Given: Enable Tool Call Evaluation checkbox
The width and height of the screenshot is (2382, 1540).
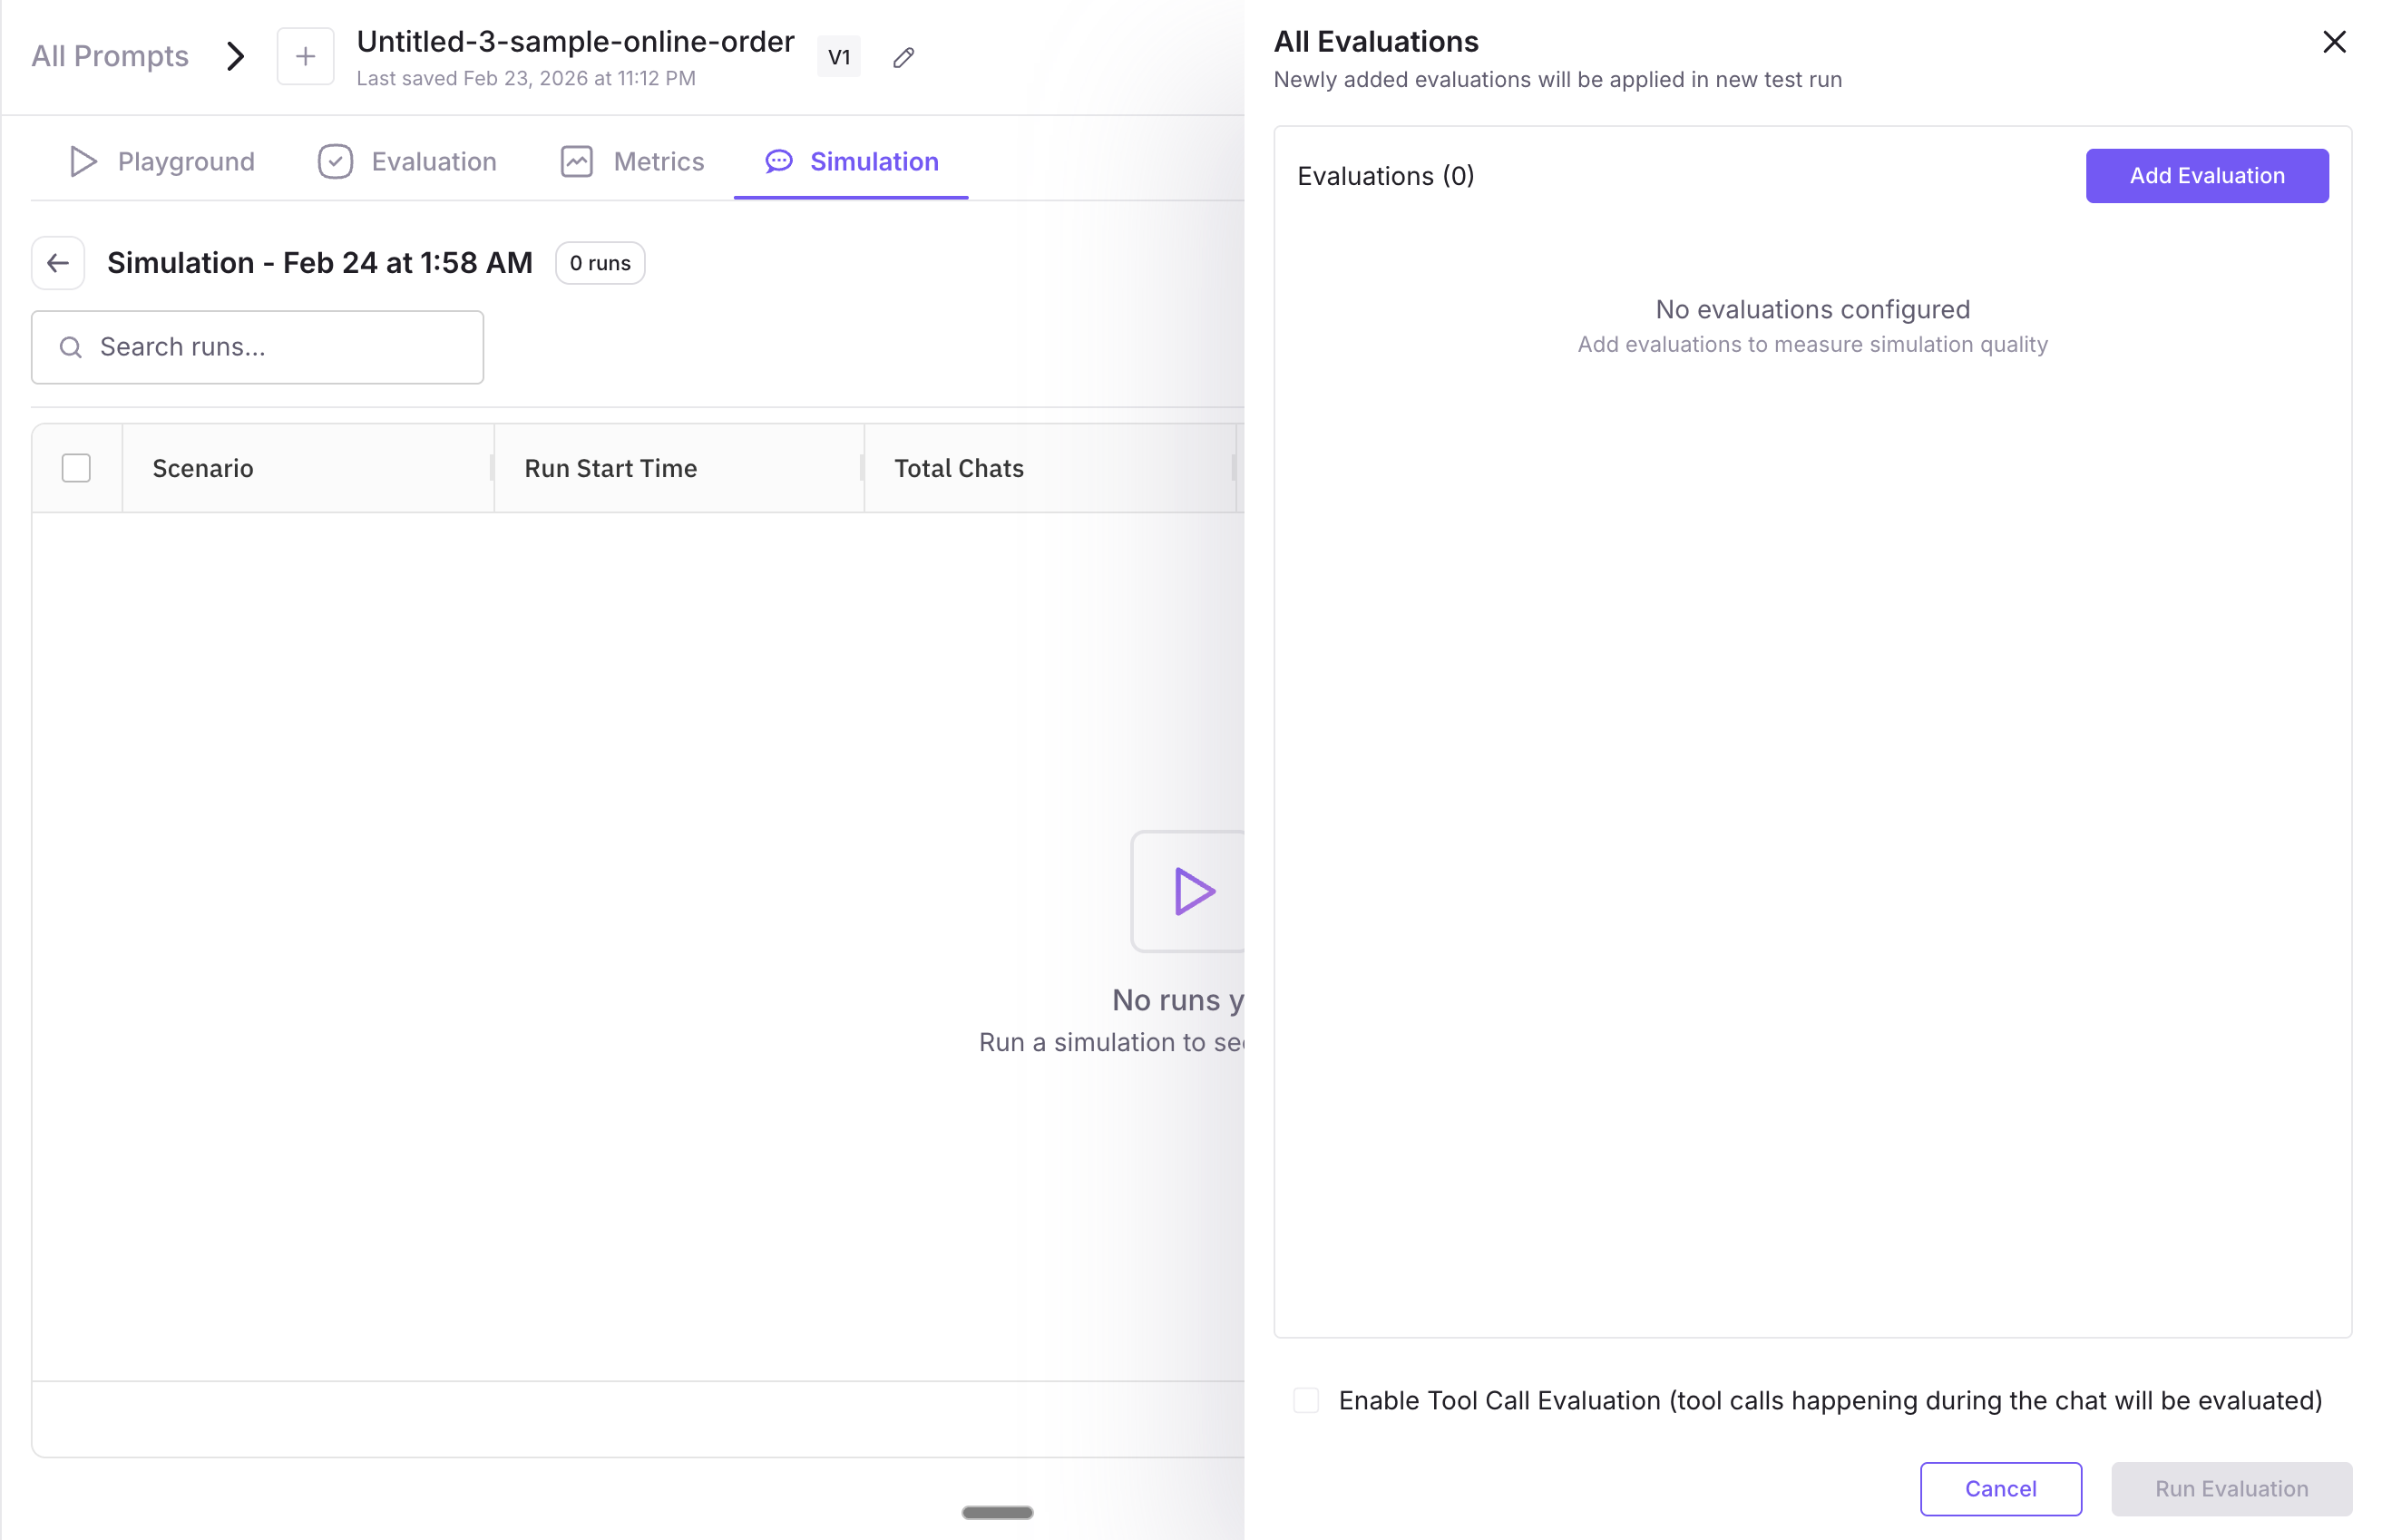Looking at the screenshot, I should 1306,1400.
